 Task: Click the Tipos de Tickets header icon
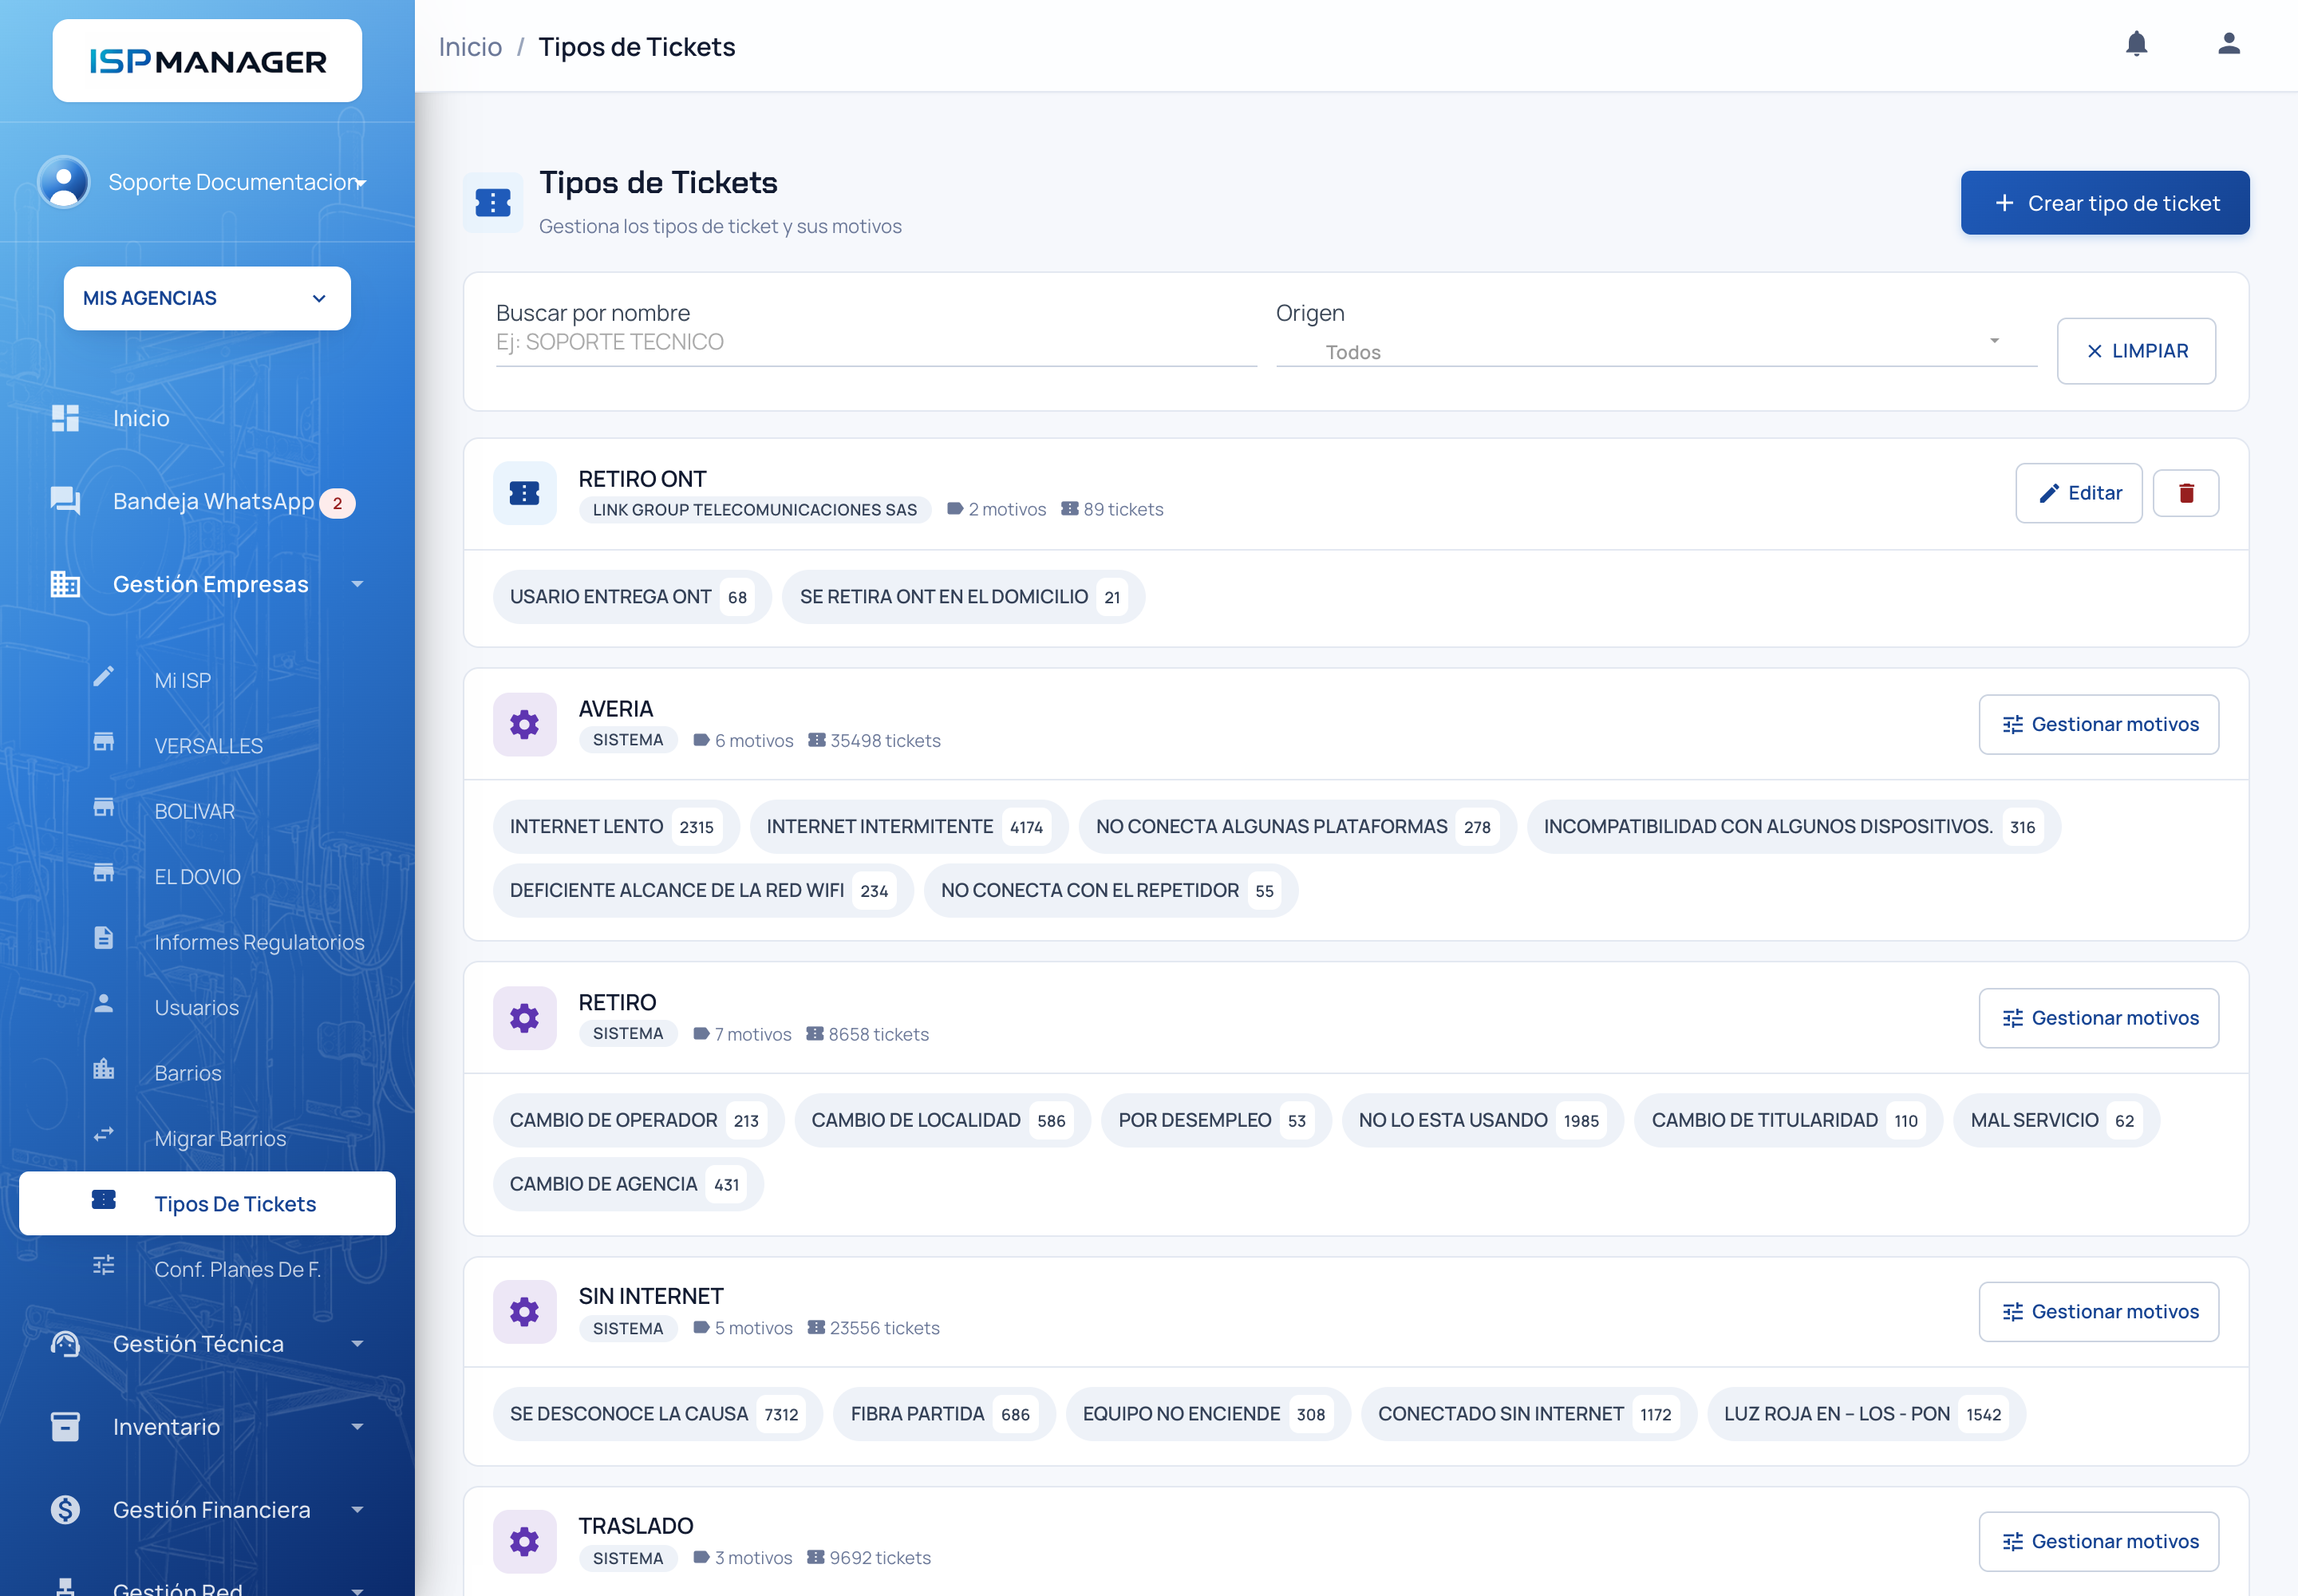pyautogui.click(x=493, y=203)
